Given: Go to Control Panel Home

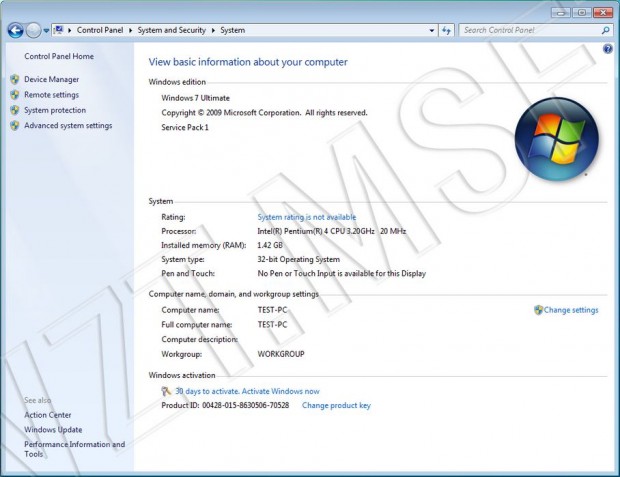Looking at the screenshot, I should coord(59,56).
